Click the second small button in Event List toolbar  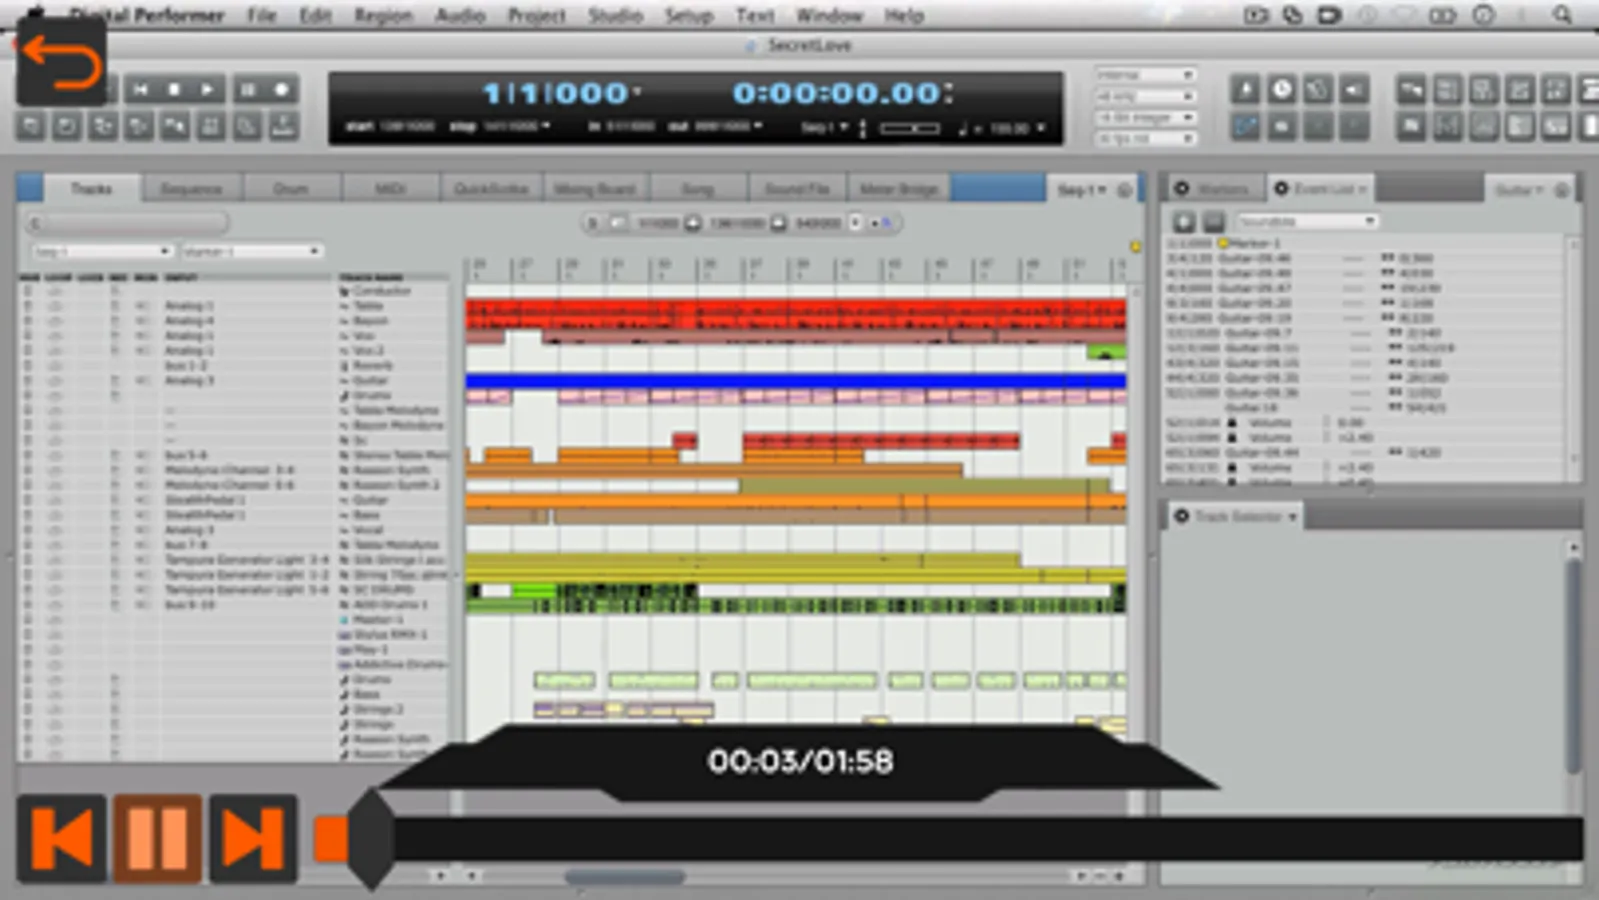(x=1213, y=221)
